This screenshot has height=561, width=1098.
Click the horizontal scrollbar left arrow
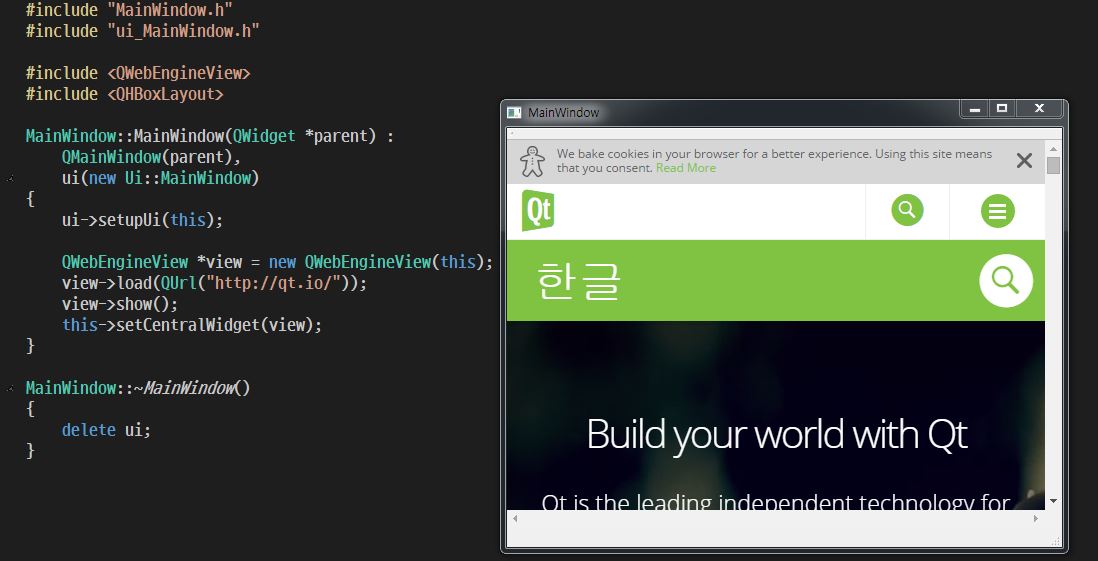click(x=516, y=518)
